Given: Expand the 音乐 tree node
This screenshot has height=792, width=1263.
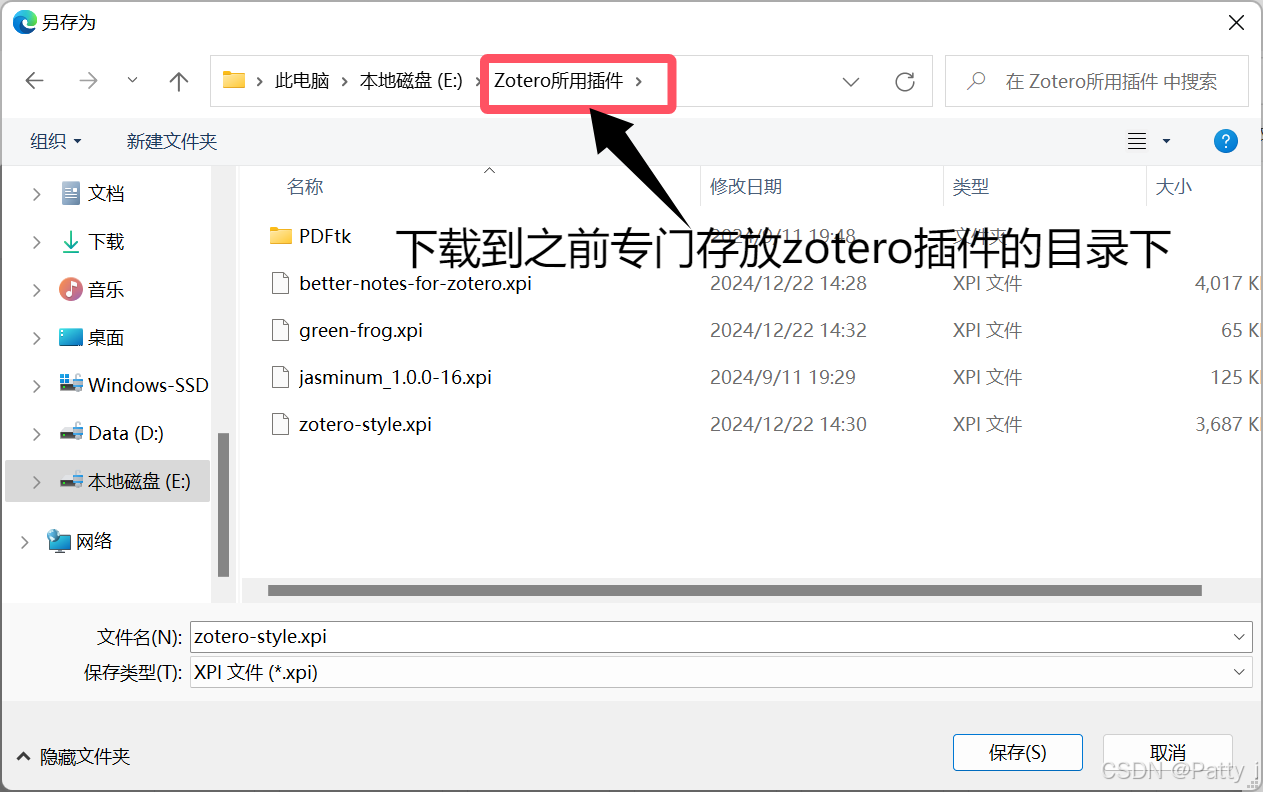Looking at the screenshot, I should 37,290.
